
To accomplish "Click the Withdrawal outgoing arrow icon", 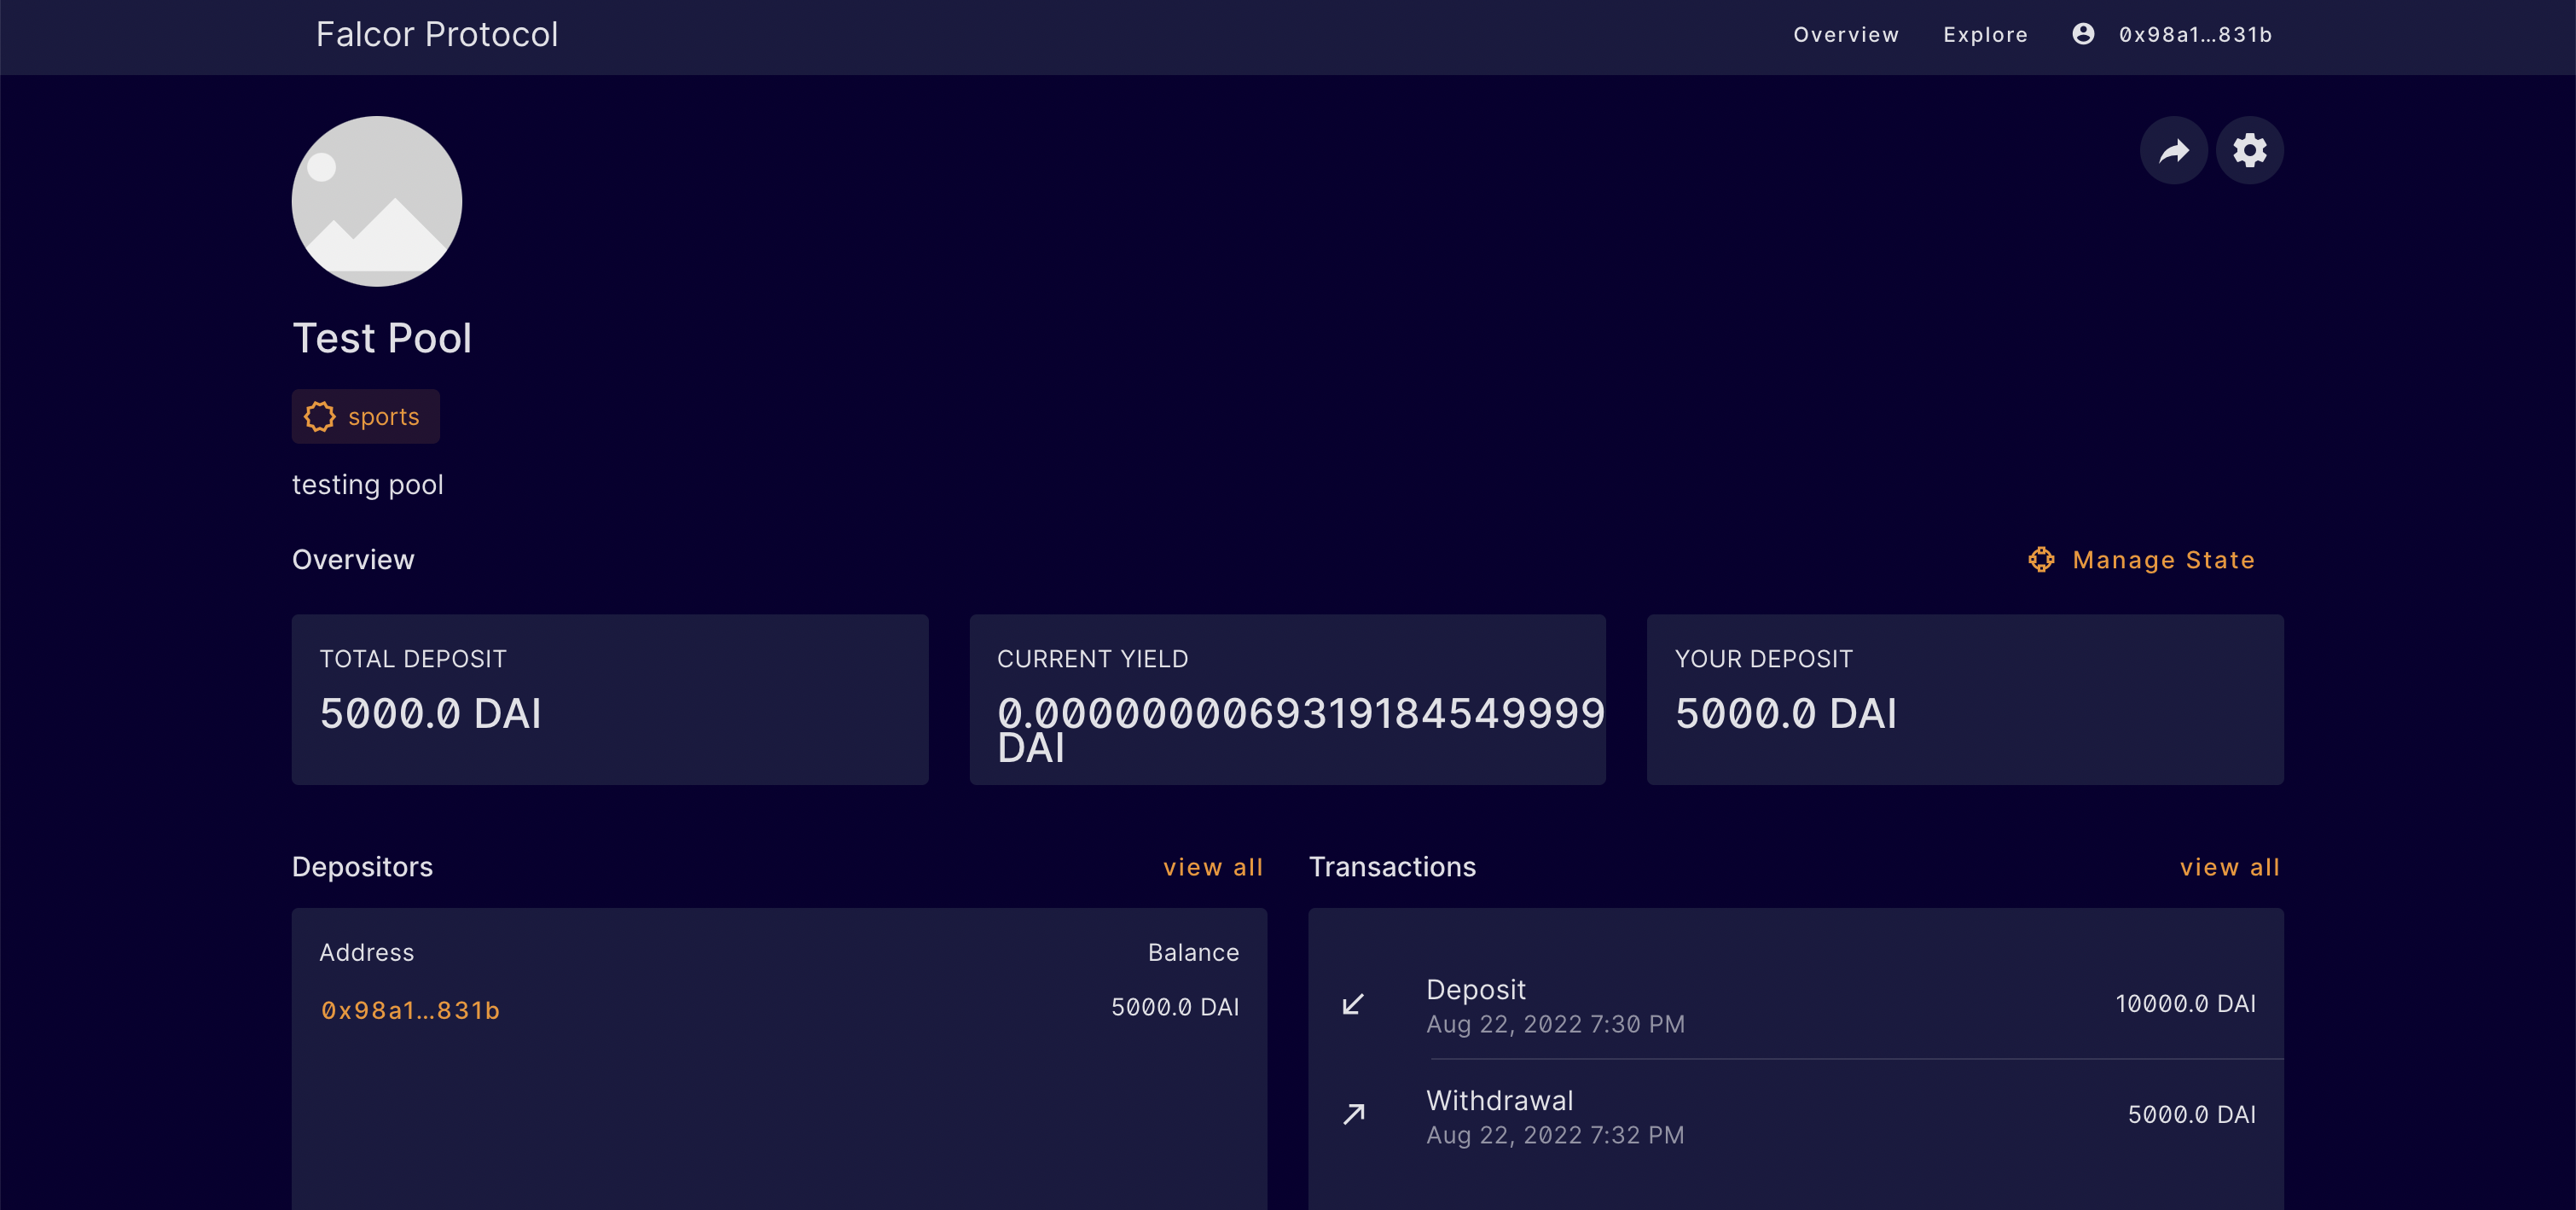I will (1353, 1115).
